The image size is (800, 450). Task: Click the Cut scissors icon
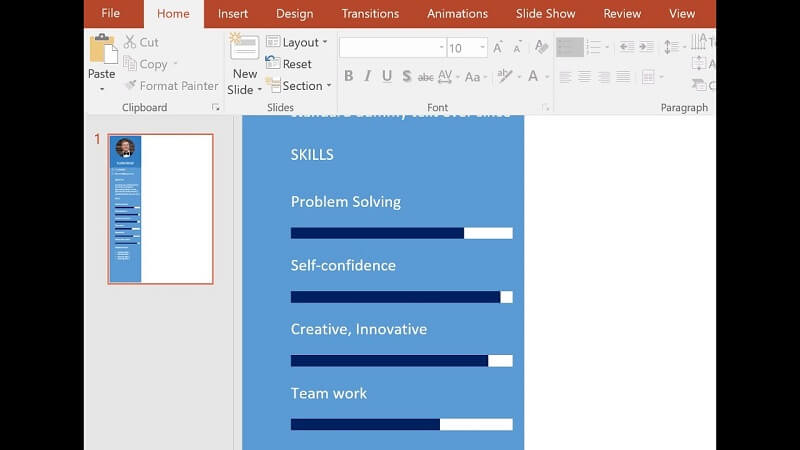[x=131, y=42]
